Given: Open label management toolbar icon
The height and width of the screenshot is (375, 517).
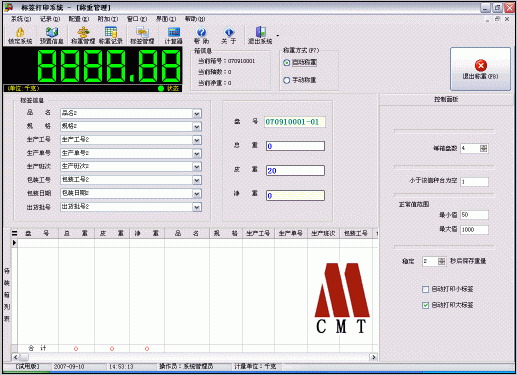Looking at the screenshot, I should 142,32.
